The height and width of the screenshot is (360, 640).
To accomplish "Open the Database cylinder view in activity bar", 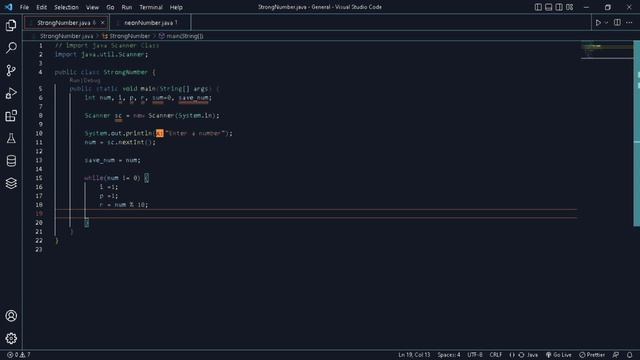I will pyautogui.click(x=11, y=161).
